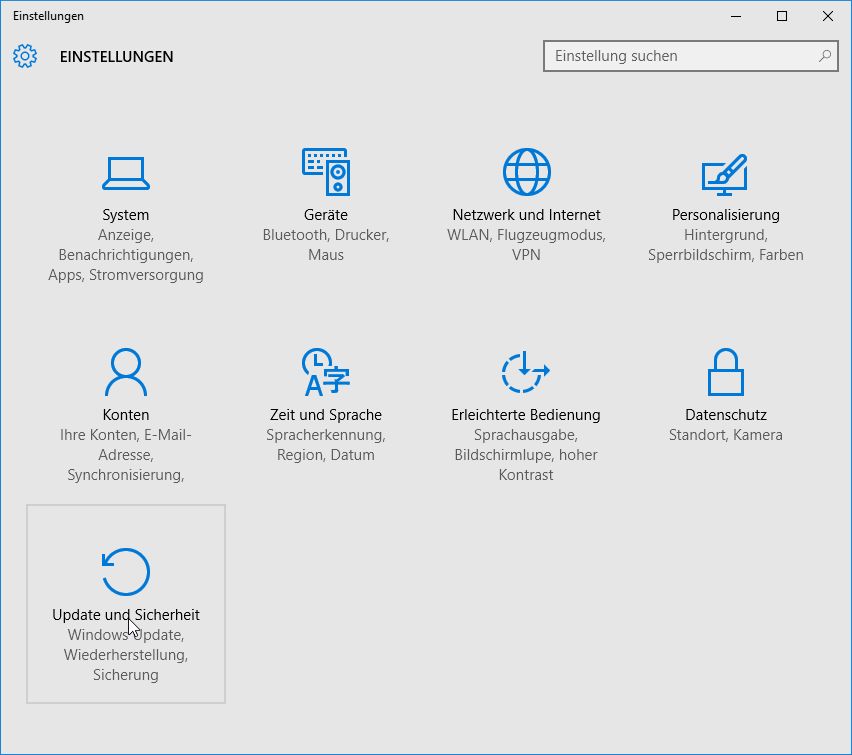The width and height of the screenshot is (852, 755).
Task: Click 'WLAN, Flugzeugmodus, VPN' description
Action: (x=527, y=245)
